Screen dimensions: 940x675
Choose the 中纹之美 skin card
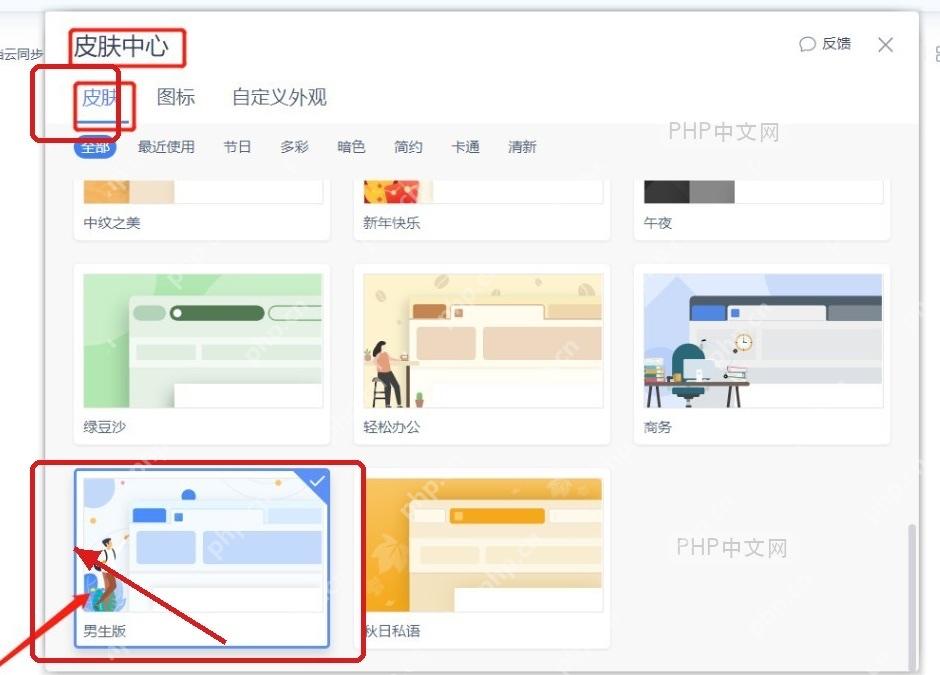[202, 210]
